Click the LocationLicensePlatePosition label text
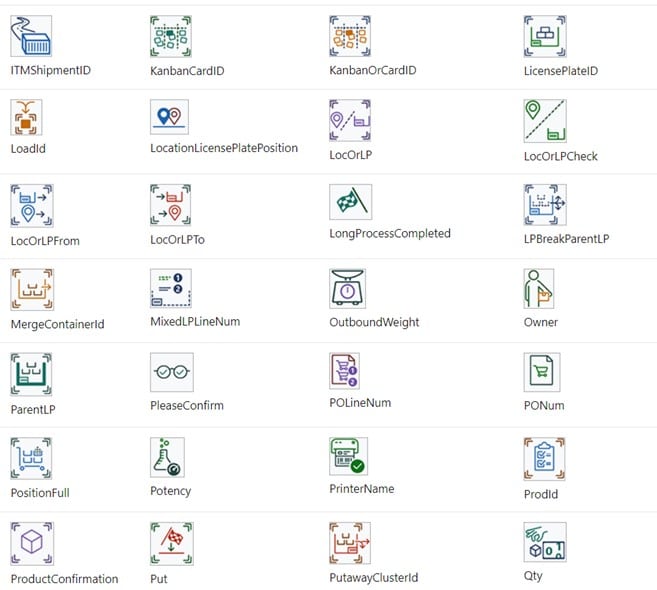The width and height of the screenshot is (657, 590). pyautogui.click(x=224, y=148)
